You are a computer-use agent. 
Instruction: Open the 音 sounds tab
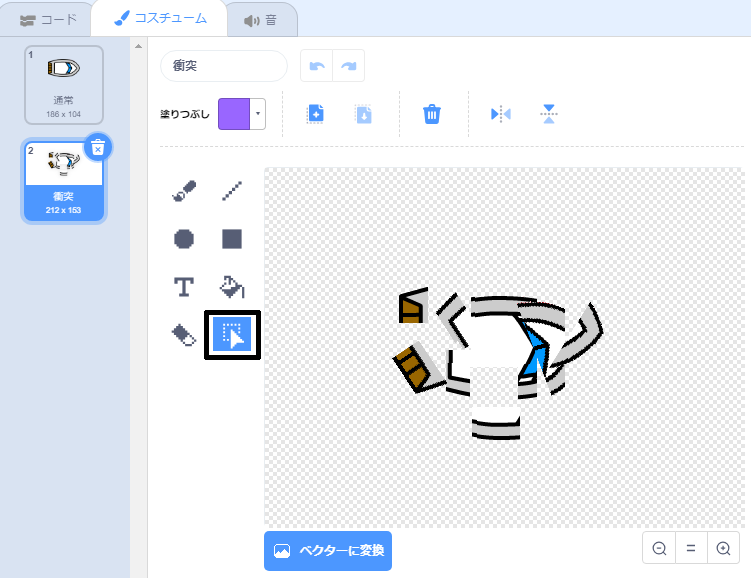click(x=261, y=19)
